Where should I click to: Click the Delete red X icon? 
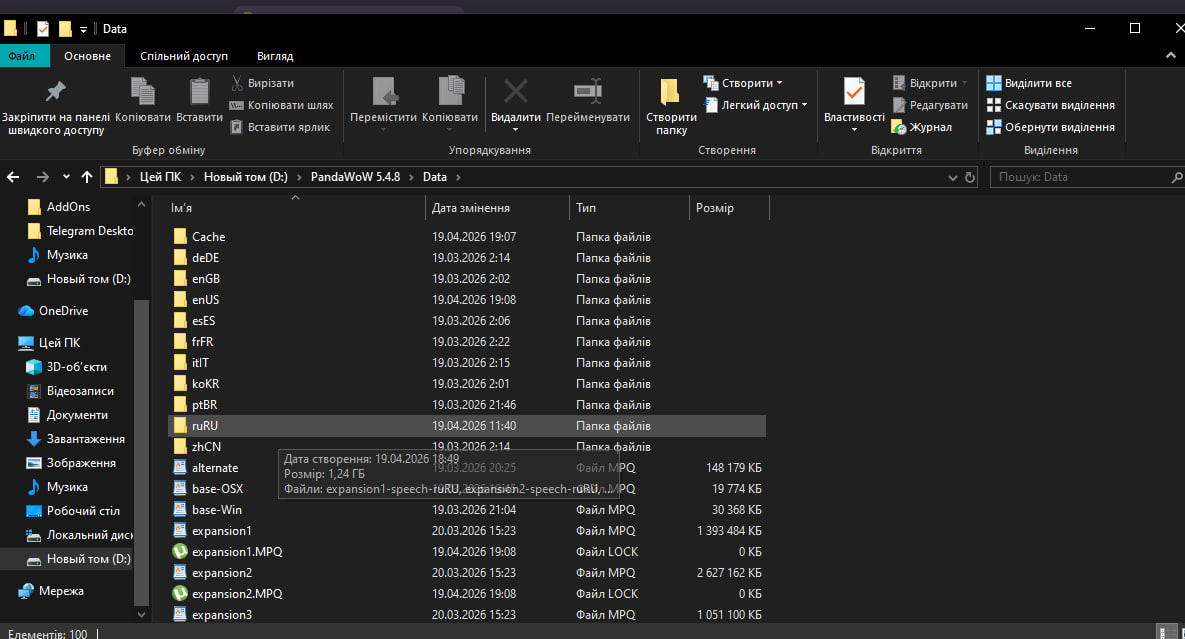click(515, 93)
